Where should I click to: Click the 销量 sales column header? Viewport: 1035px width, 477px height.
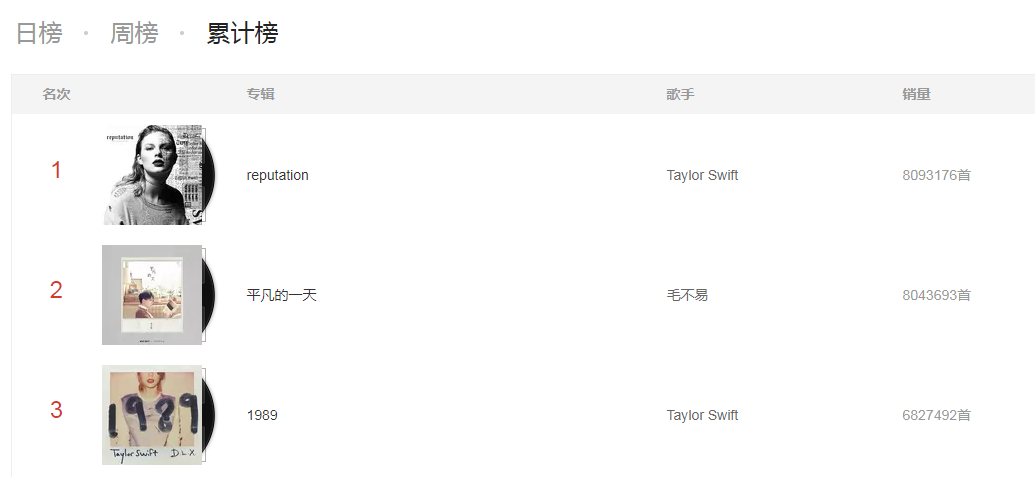click(x=916, y=94)
